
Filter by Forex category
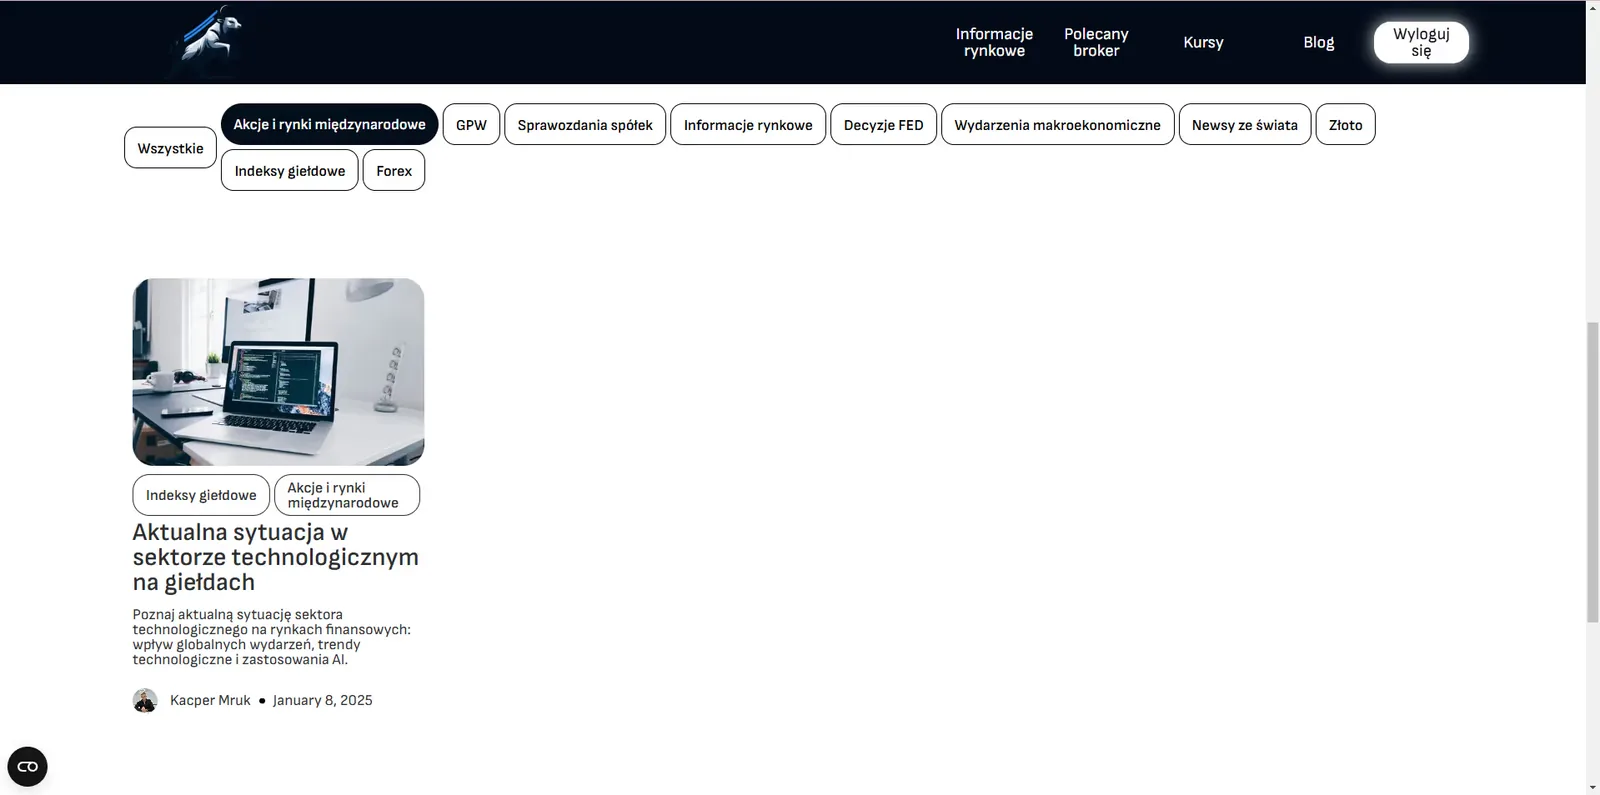pyautogui.click(x=394, y=170)
